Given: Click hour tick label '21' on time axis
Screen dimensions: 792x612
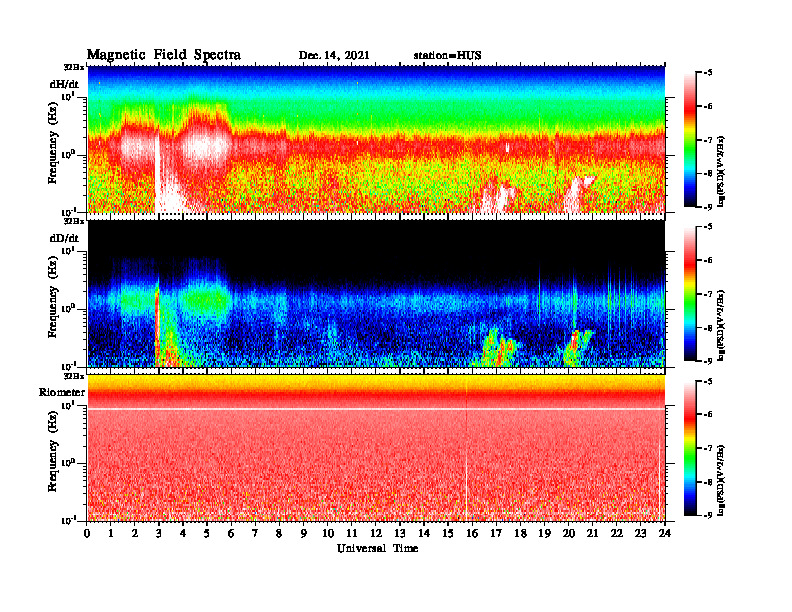Looking at the screenshot, I should 592,534.
